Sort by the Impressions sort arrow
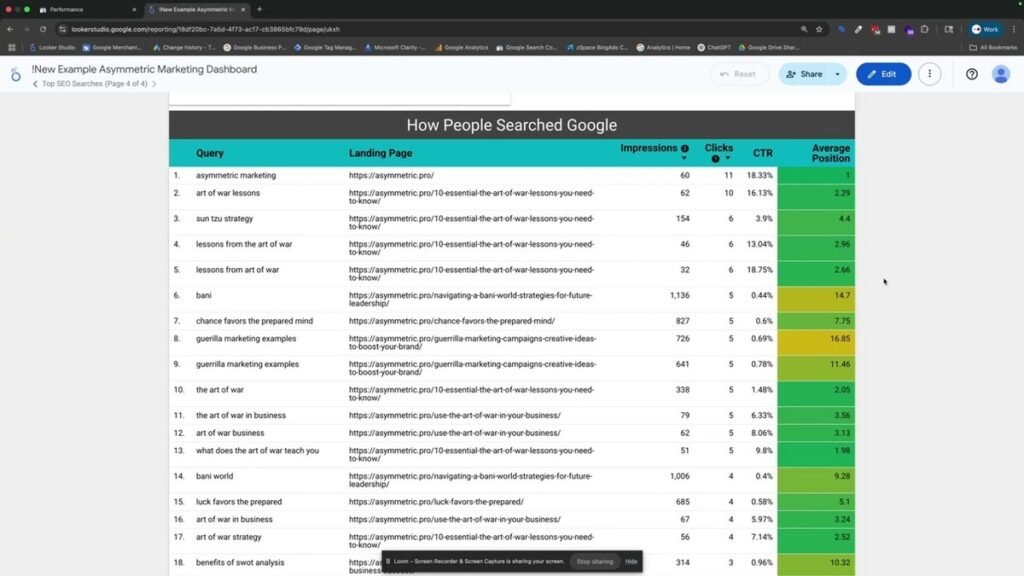This screenshot has height=576, width=1024. [684, 159]
